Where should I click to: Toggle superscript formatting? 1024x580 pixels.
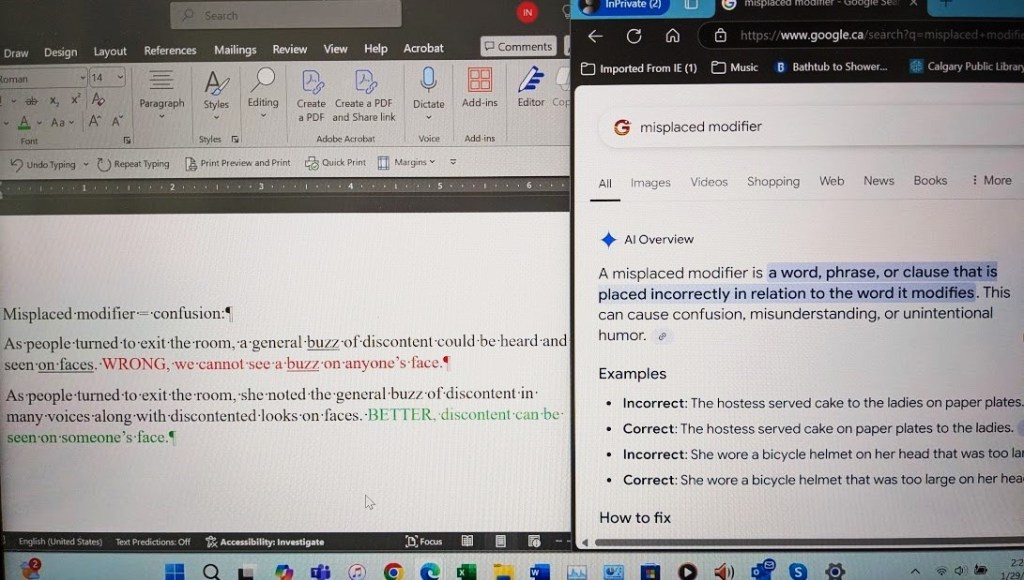point(76,100)
